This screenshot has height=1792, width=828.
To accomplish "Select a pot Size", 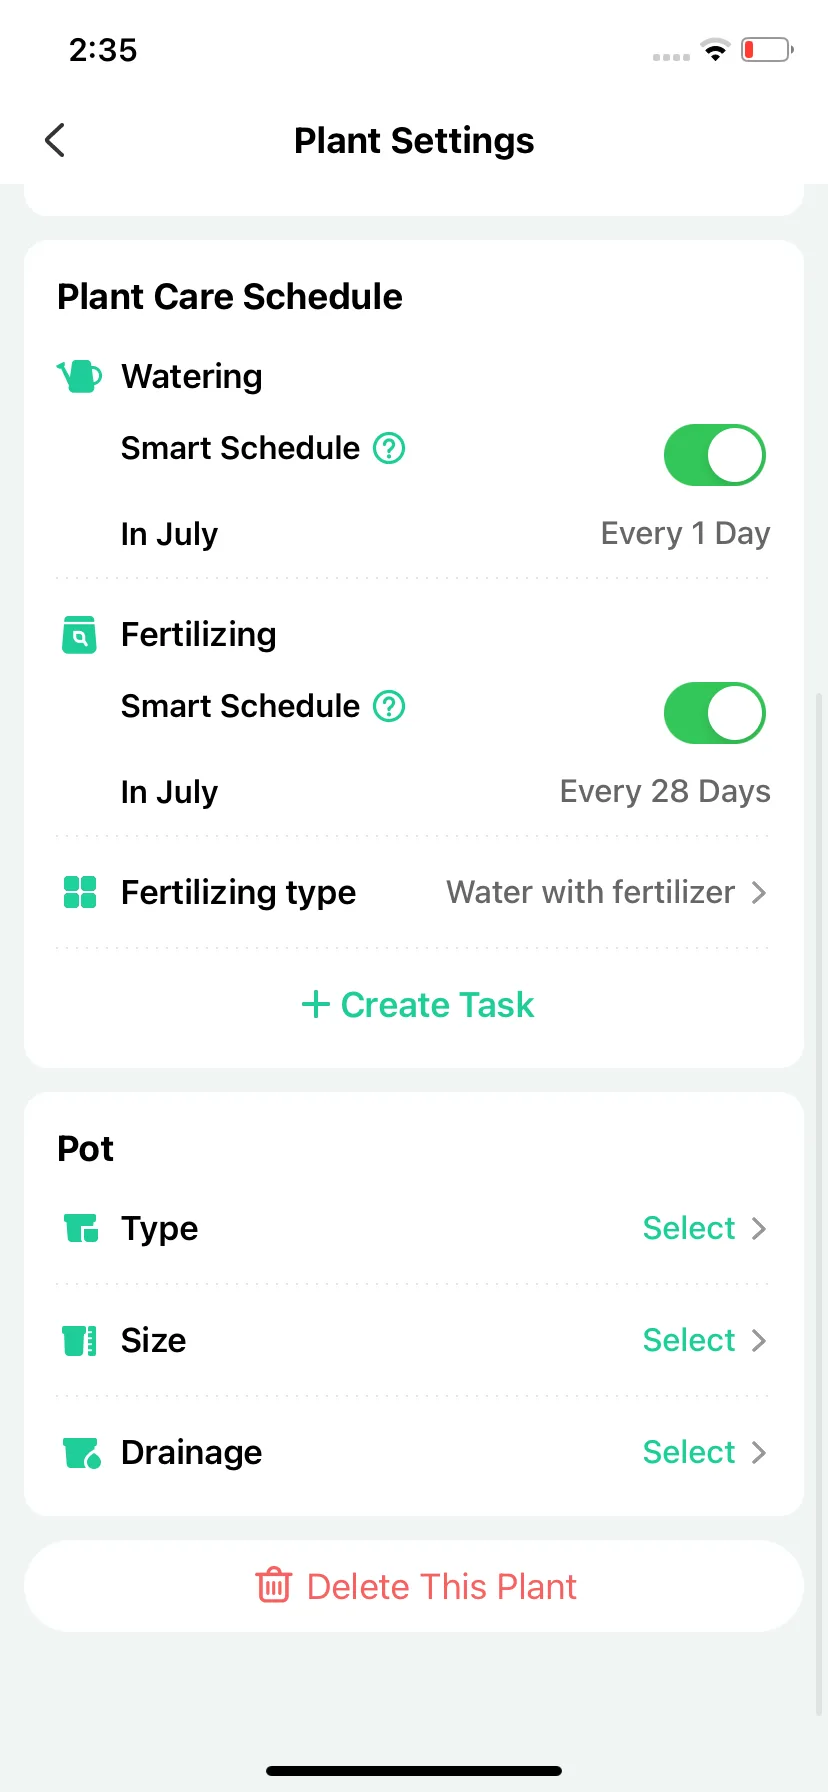I will tap(705, 1340).
